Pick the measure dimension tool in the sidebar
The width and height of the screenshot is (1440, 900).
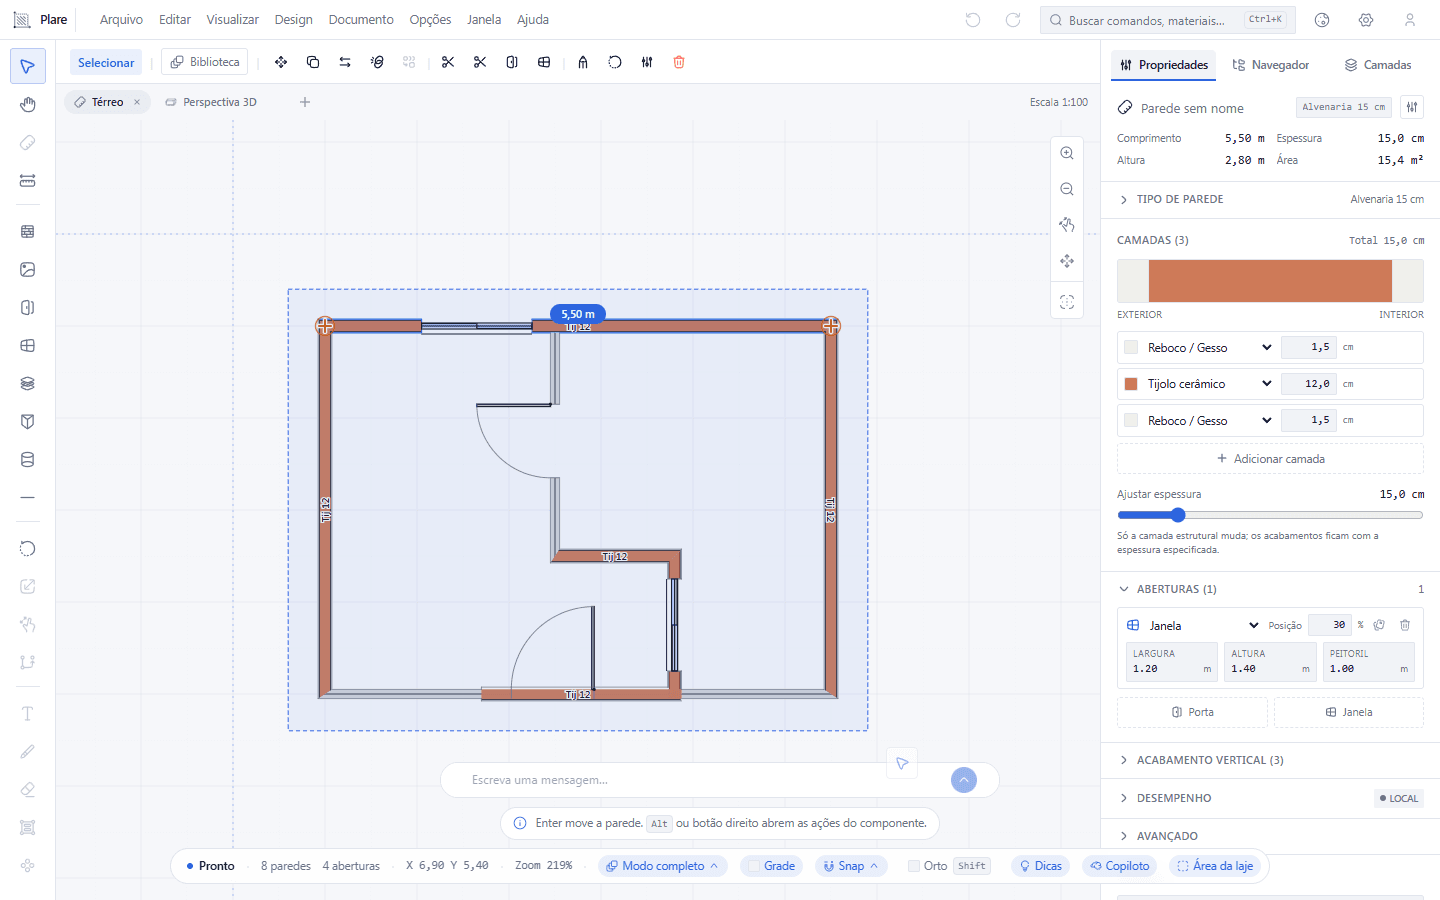click(28, 181)
